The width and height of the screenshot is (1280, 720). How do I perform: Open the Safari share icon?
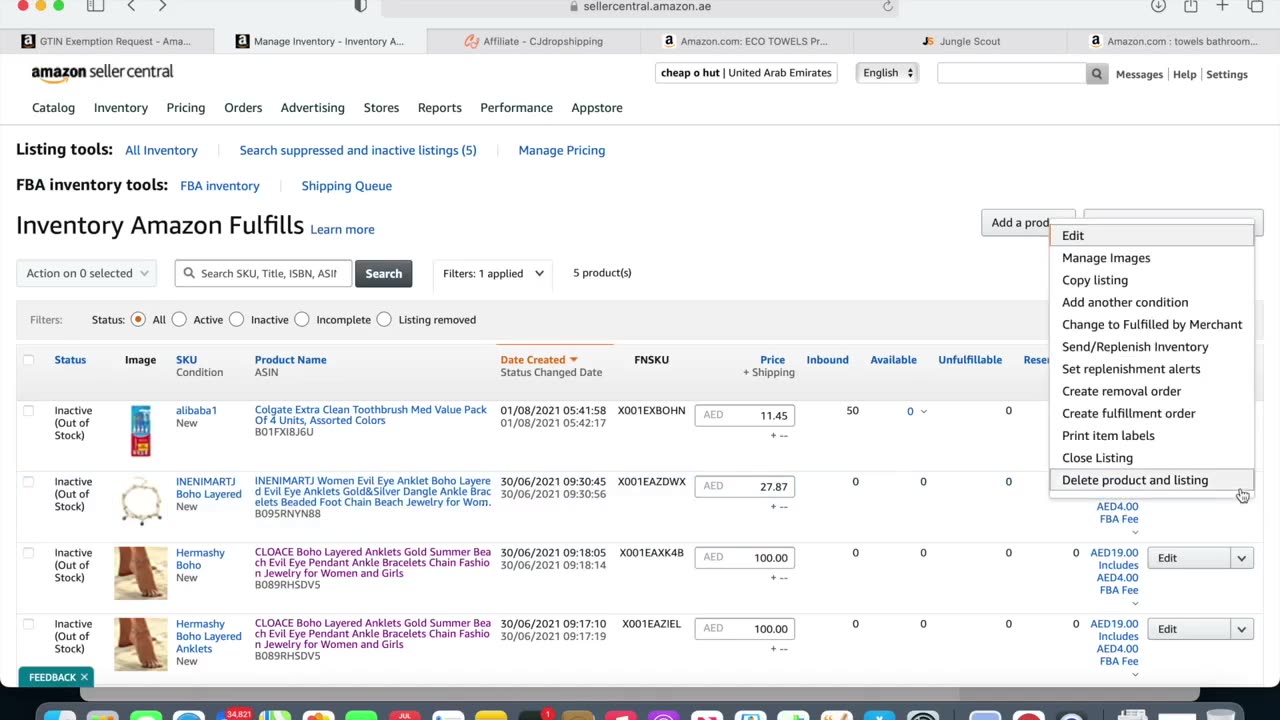click(x=1190, y=6)
